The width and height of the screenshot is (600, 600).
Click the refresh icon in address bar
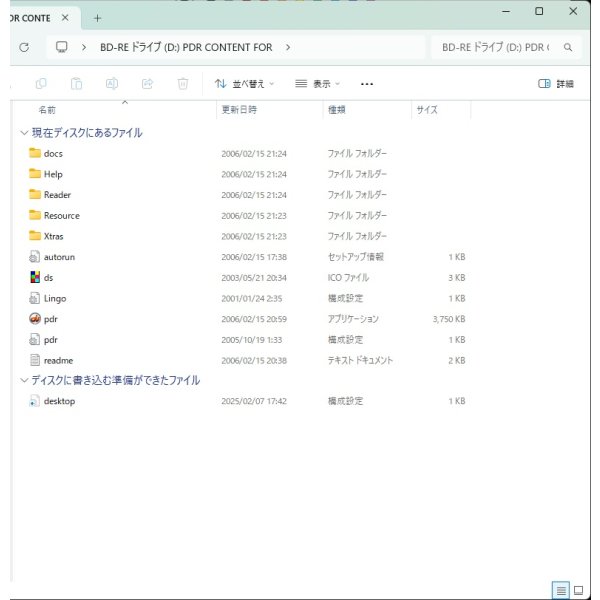click(x=24, y=47)
